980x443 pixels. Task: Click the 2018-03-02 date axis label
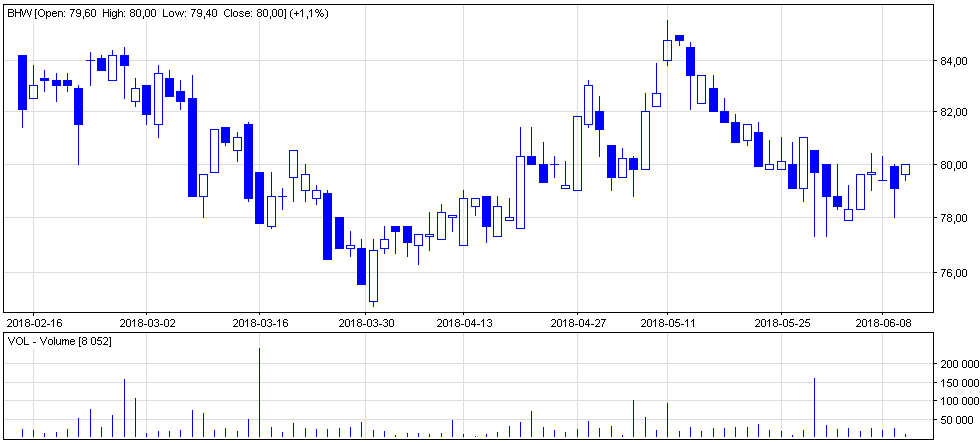pos(146,322)
